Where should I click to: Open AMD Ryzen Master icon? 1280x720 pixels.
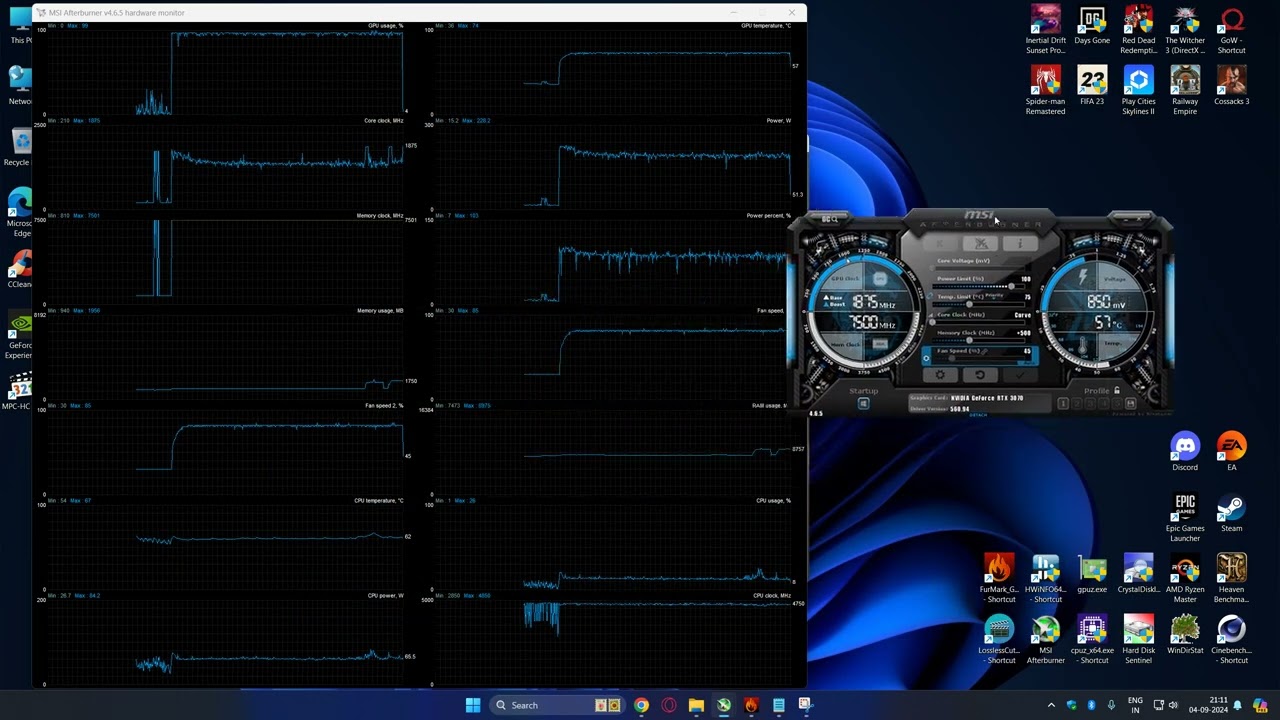pos(1185,579)
